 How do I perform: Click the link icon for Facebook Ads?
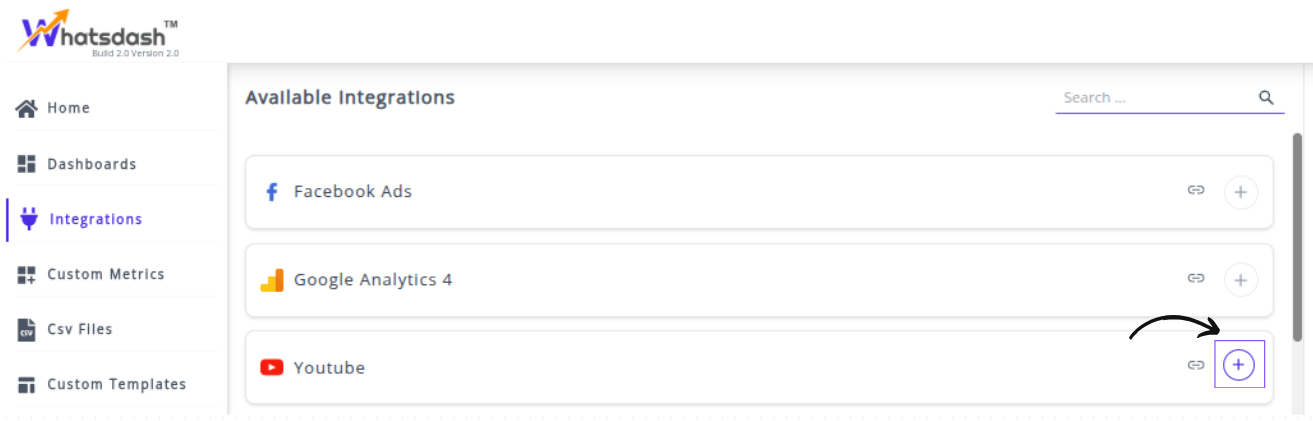[1196, 190]
